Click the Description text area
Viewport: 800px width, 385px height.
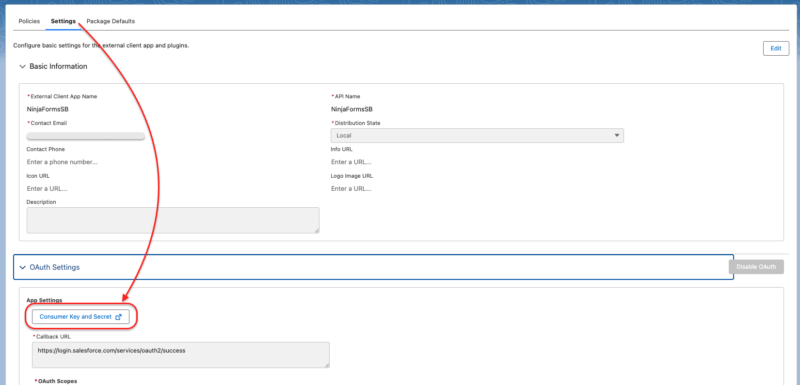coord(173,220)
